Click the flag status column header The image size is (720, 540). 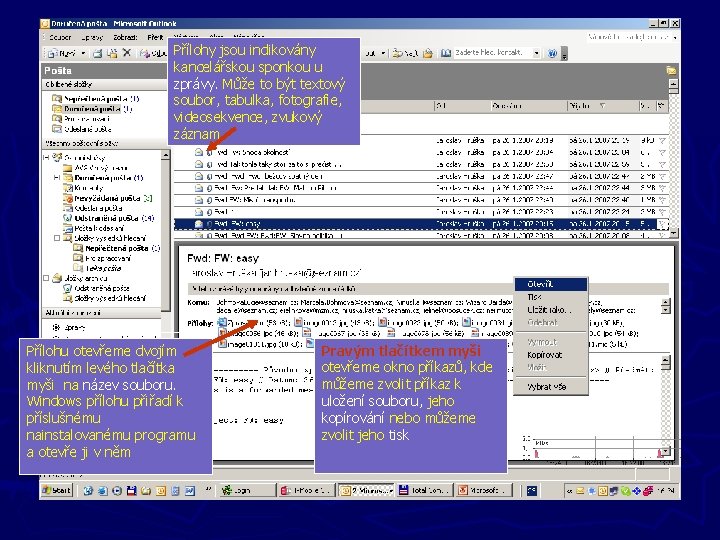tap(661, 106)
